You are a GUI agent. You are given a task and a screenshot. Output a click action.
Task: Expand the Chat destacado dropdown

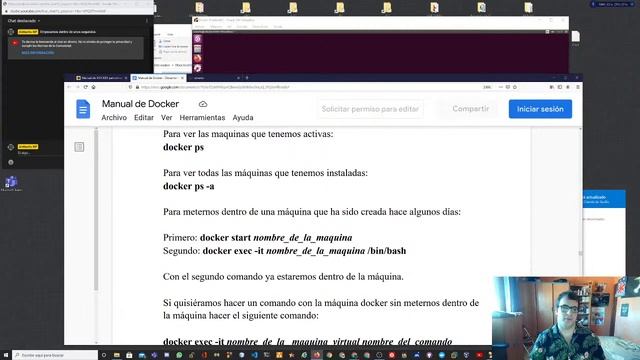pos(24,20)
